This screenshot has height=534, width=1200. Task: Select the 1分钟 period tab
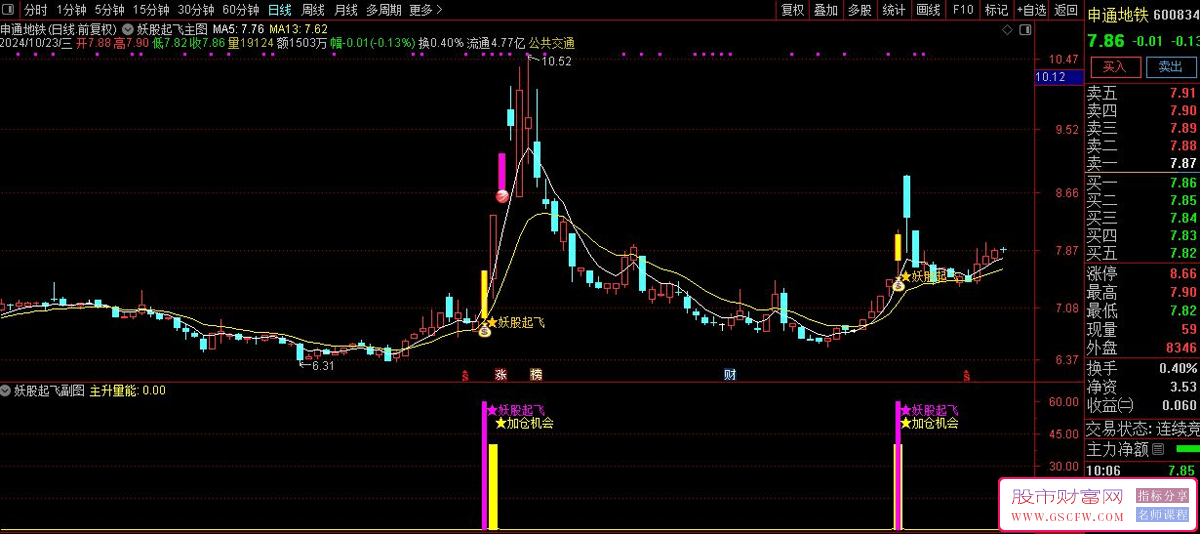[x=72, y=10]
